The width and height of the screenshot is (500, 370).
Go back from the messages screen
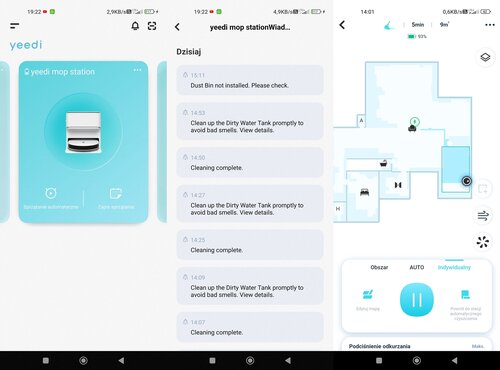point(177,27)
